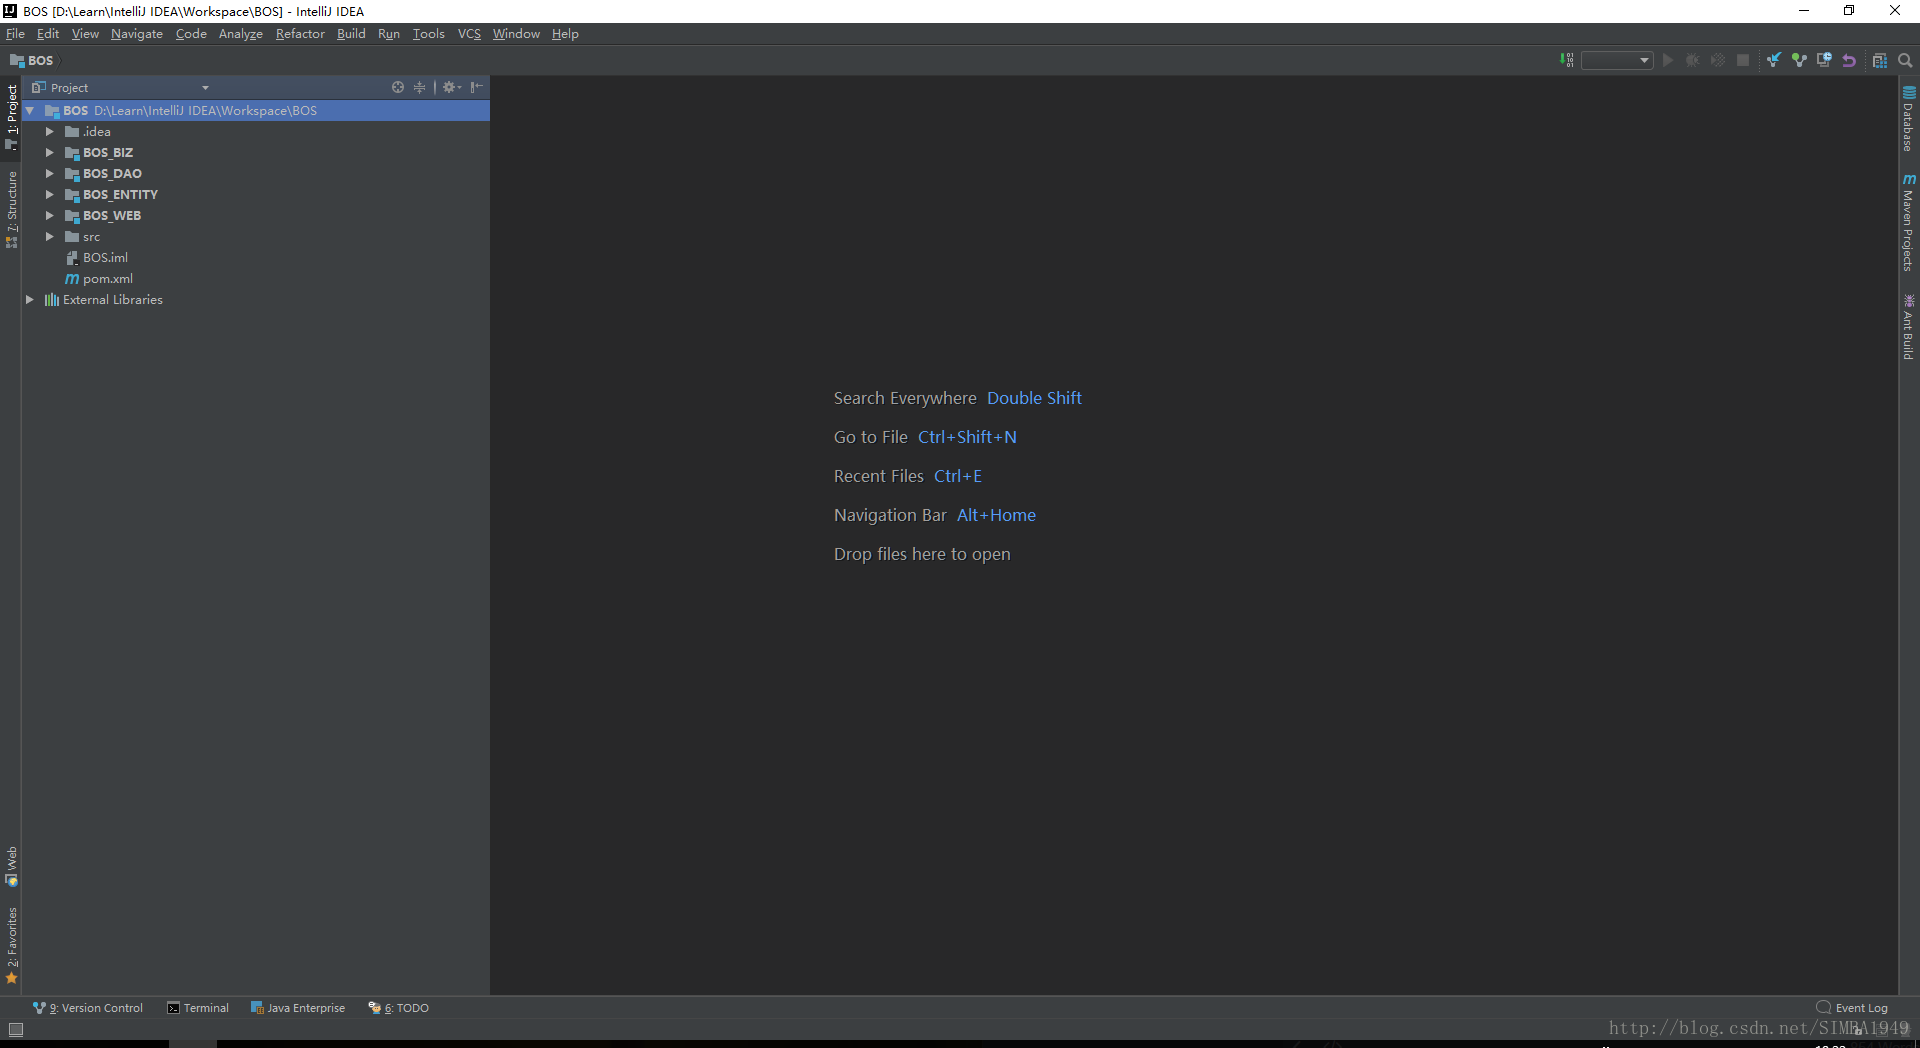Open the 9: Version Control tab
Image resolution: width=1920 pixels, height=1048 pixels.
coord(88,1008)
